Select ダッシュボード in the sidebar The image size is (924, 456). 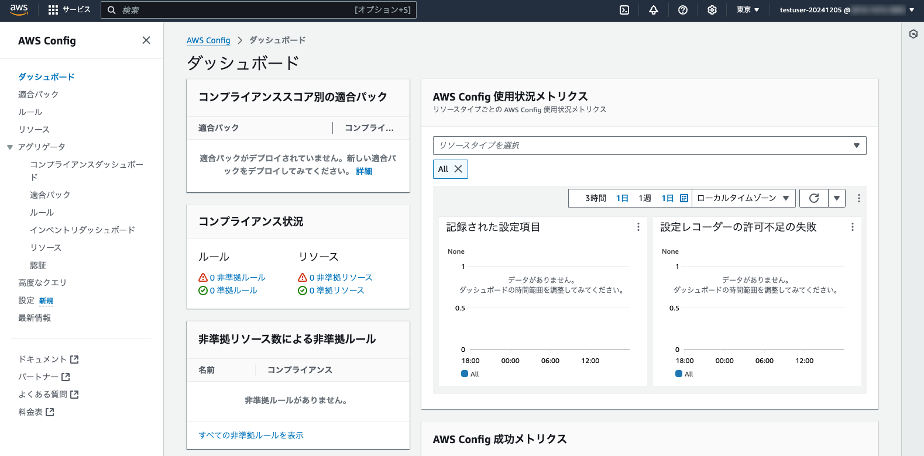tap(46, 77)
